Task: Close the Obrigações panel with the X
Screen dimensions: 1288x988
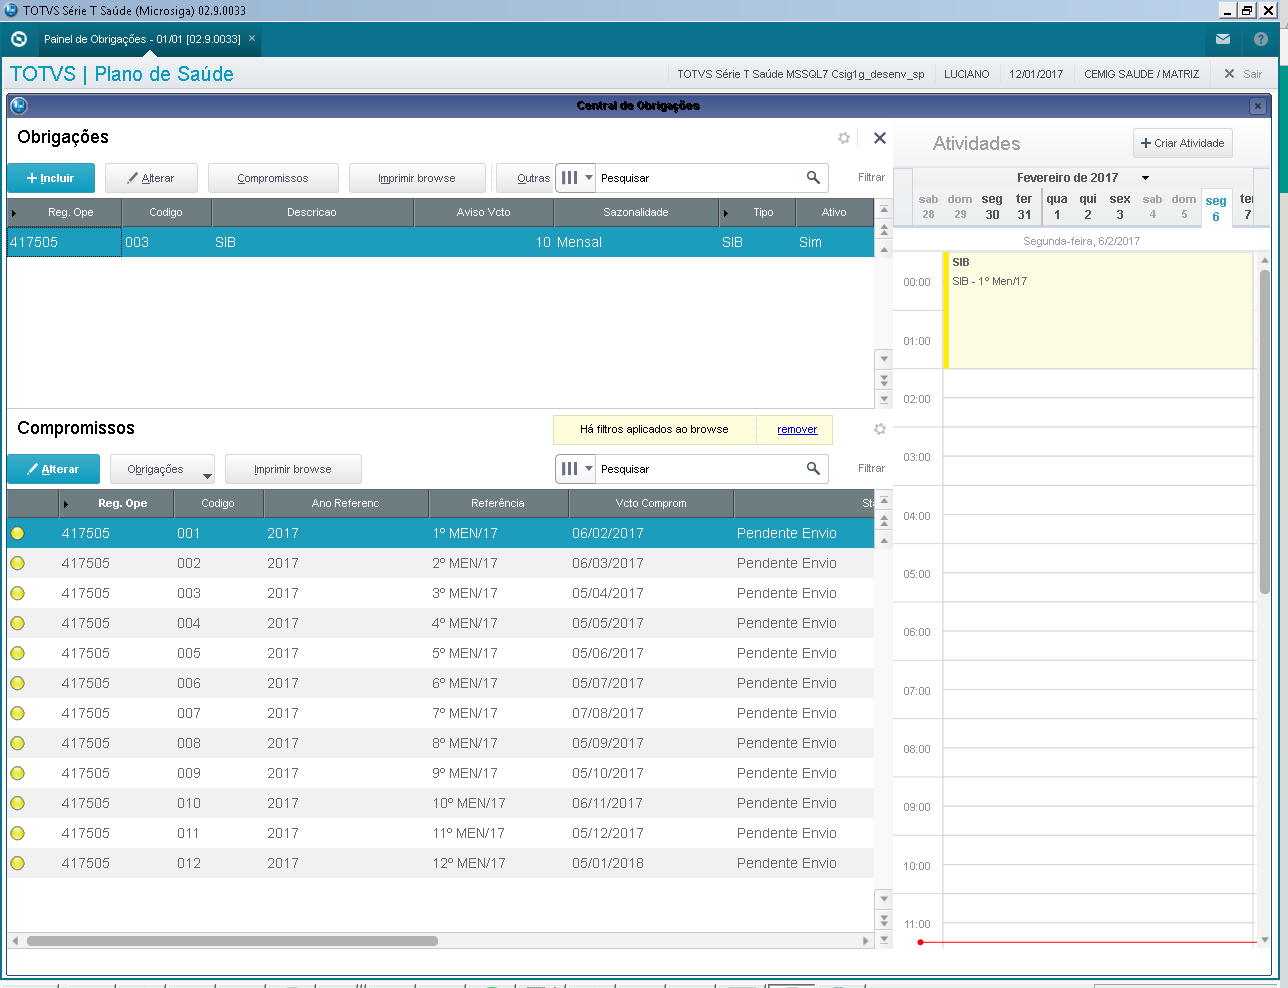Action: pos(880,138)
